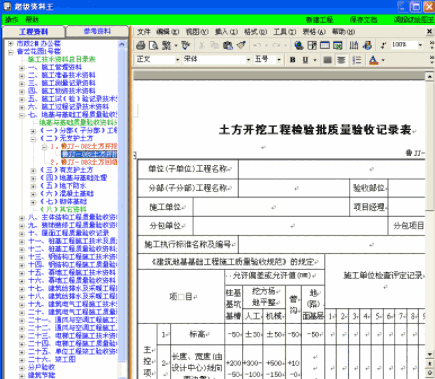Click the Copy icon in the toolbar
The height and width of the screenshot is (379, 435).
point(215,45)
